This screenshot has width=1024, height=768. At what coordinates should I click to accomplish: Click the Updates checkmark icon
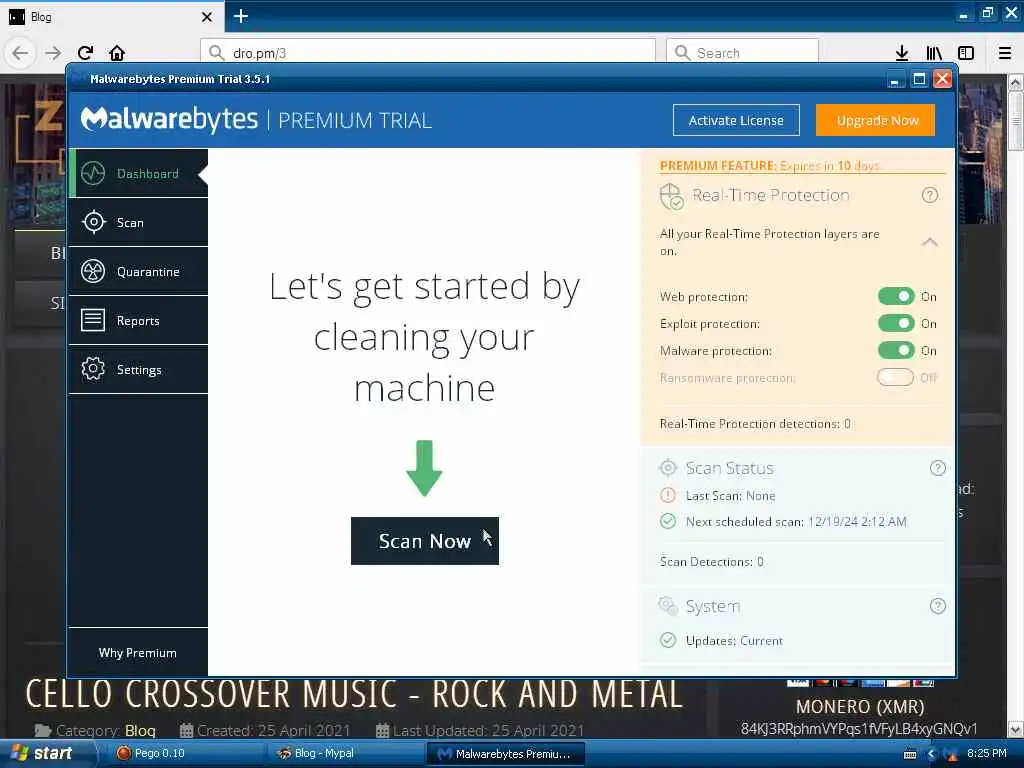[x=667, y=640]
